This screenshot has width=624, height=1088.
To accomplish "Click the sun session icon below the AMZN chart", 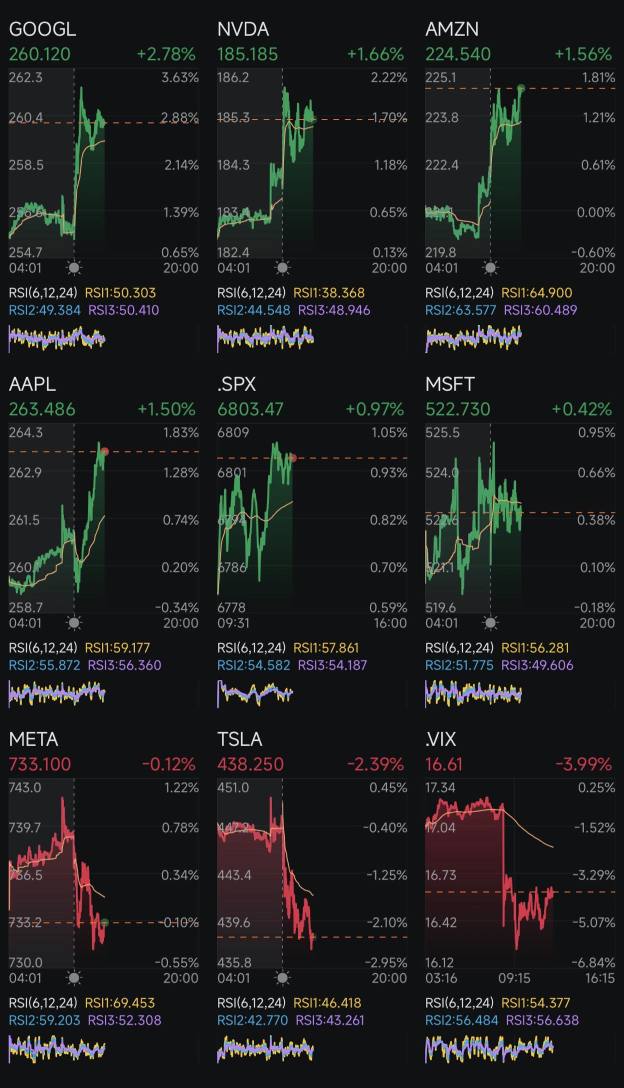I will click(x=488, y=267).
